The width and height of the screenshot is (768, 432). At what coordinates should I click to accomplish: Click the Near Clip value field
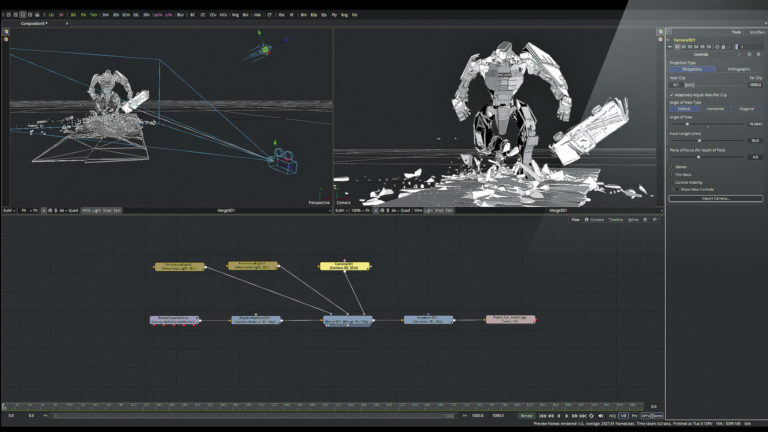[676, 85]
